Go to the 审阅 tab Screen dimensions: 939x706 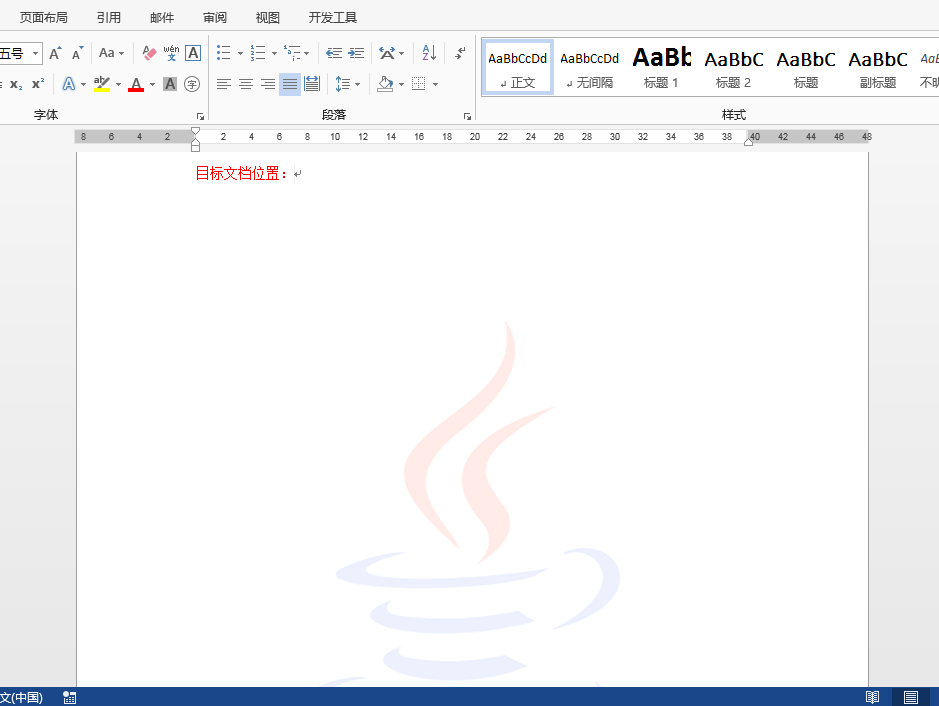pos(214,18)
